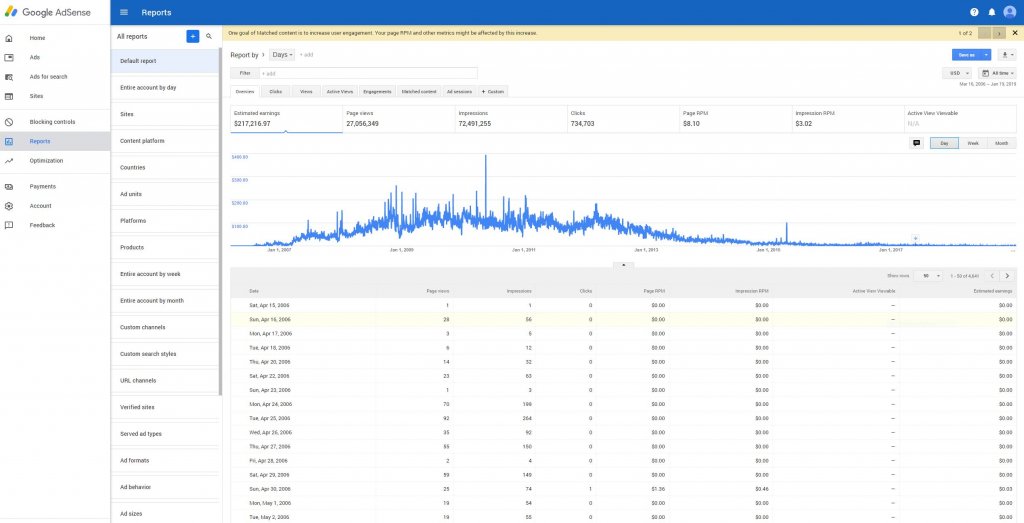Open Payments in the left sidebar
Screen dimensions: 1024x523
[42, 186]
